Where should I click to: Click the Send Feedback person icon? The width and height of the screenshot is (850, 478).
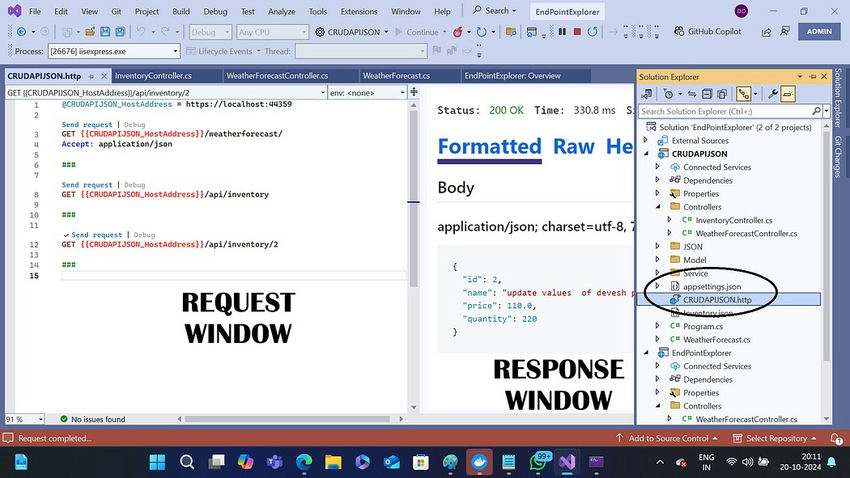(x=784, y=31)
